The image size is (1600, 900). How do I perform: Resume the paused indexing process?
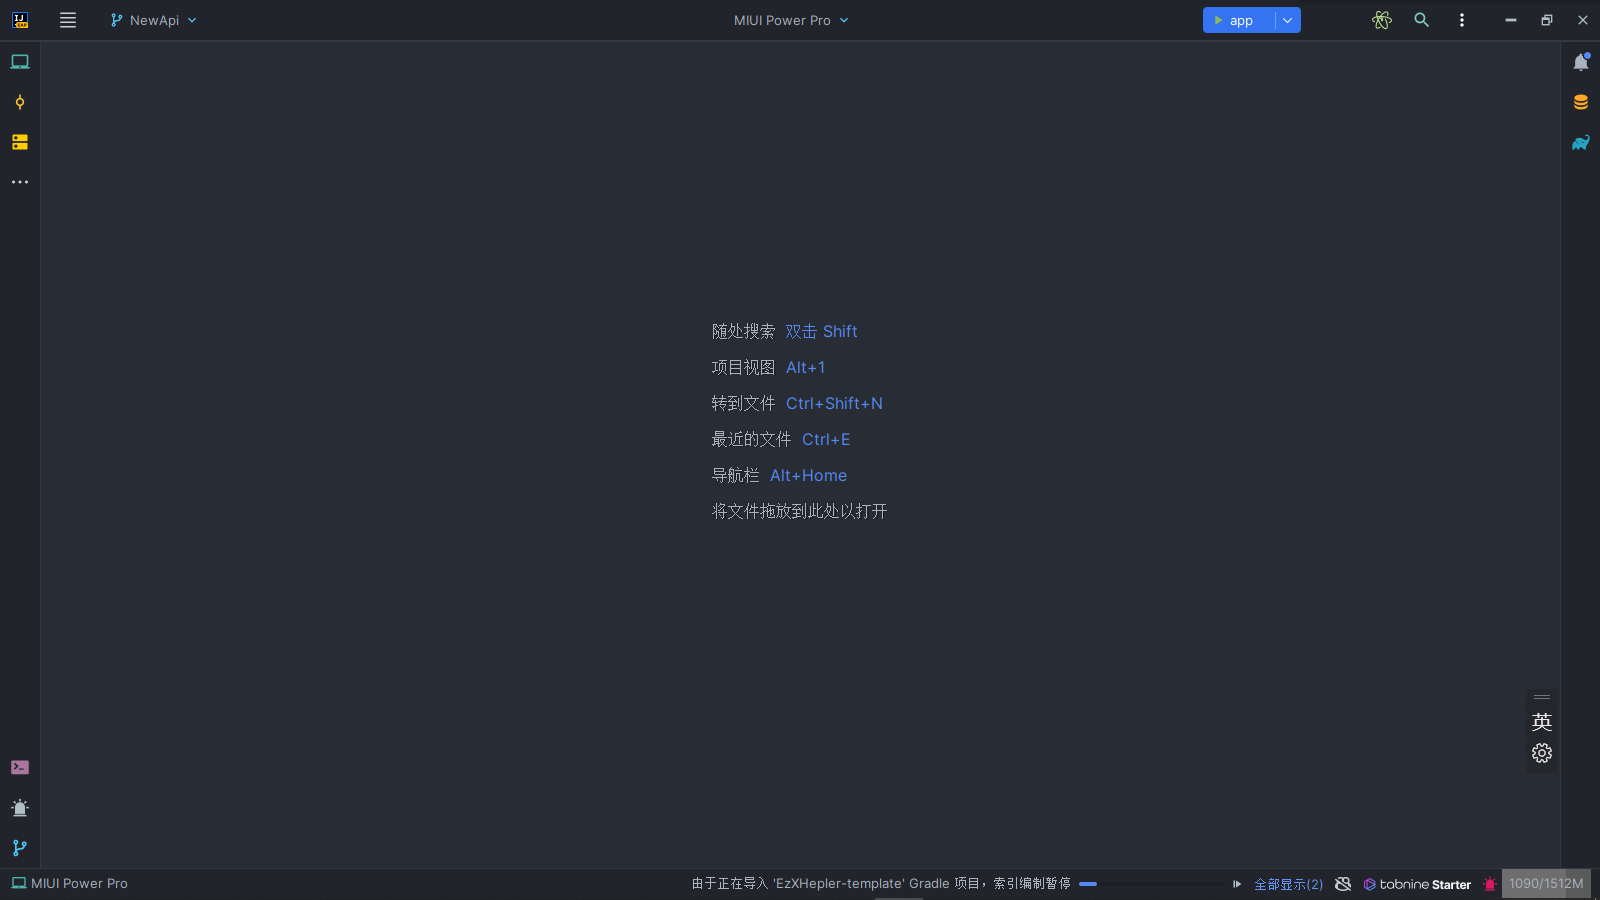(x=1237, y=884)
